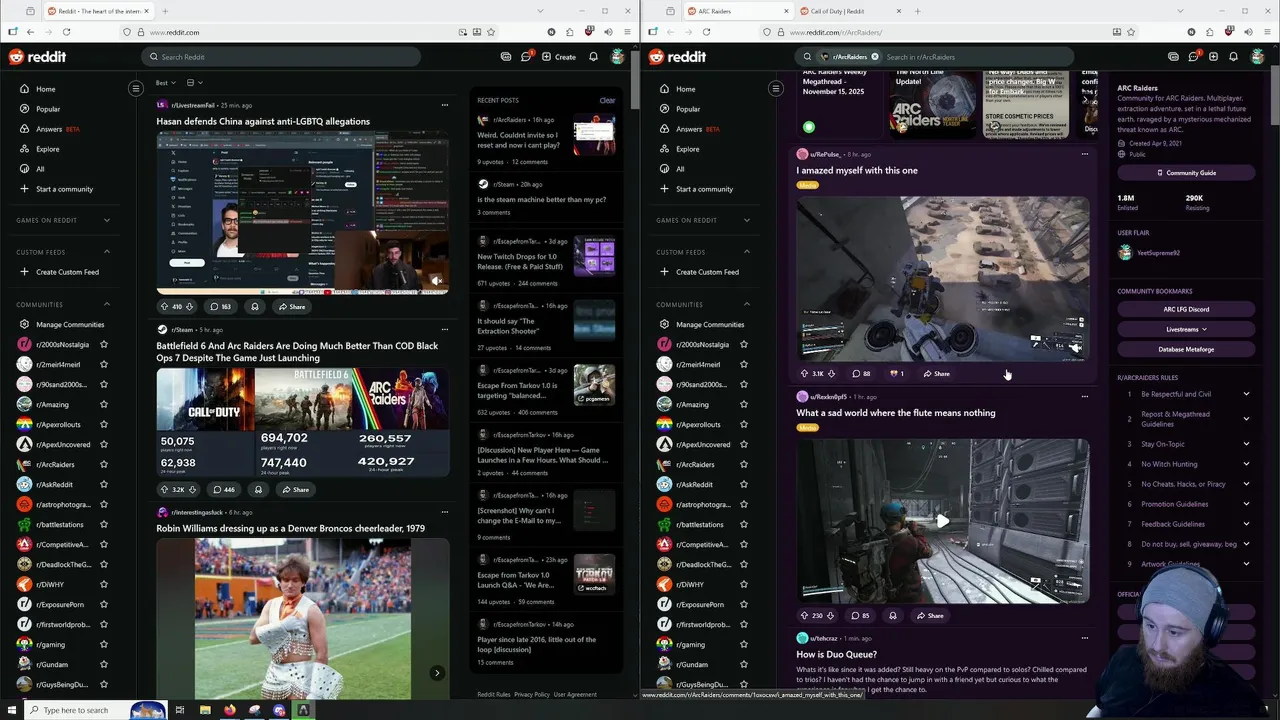The width and height of the screenshot is (1280, 720).
Task: Upvote 'I amazed myself with this one' post
Action: tap(804, 374)
